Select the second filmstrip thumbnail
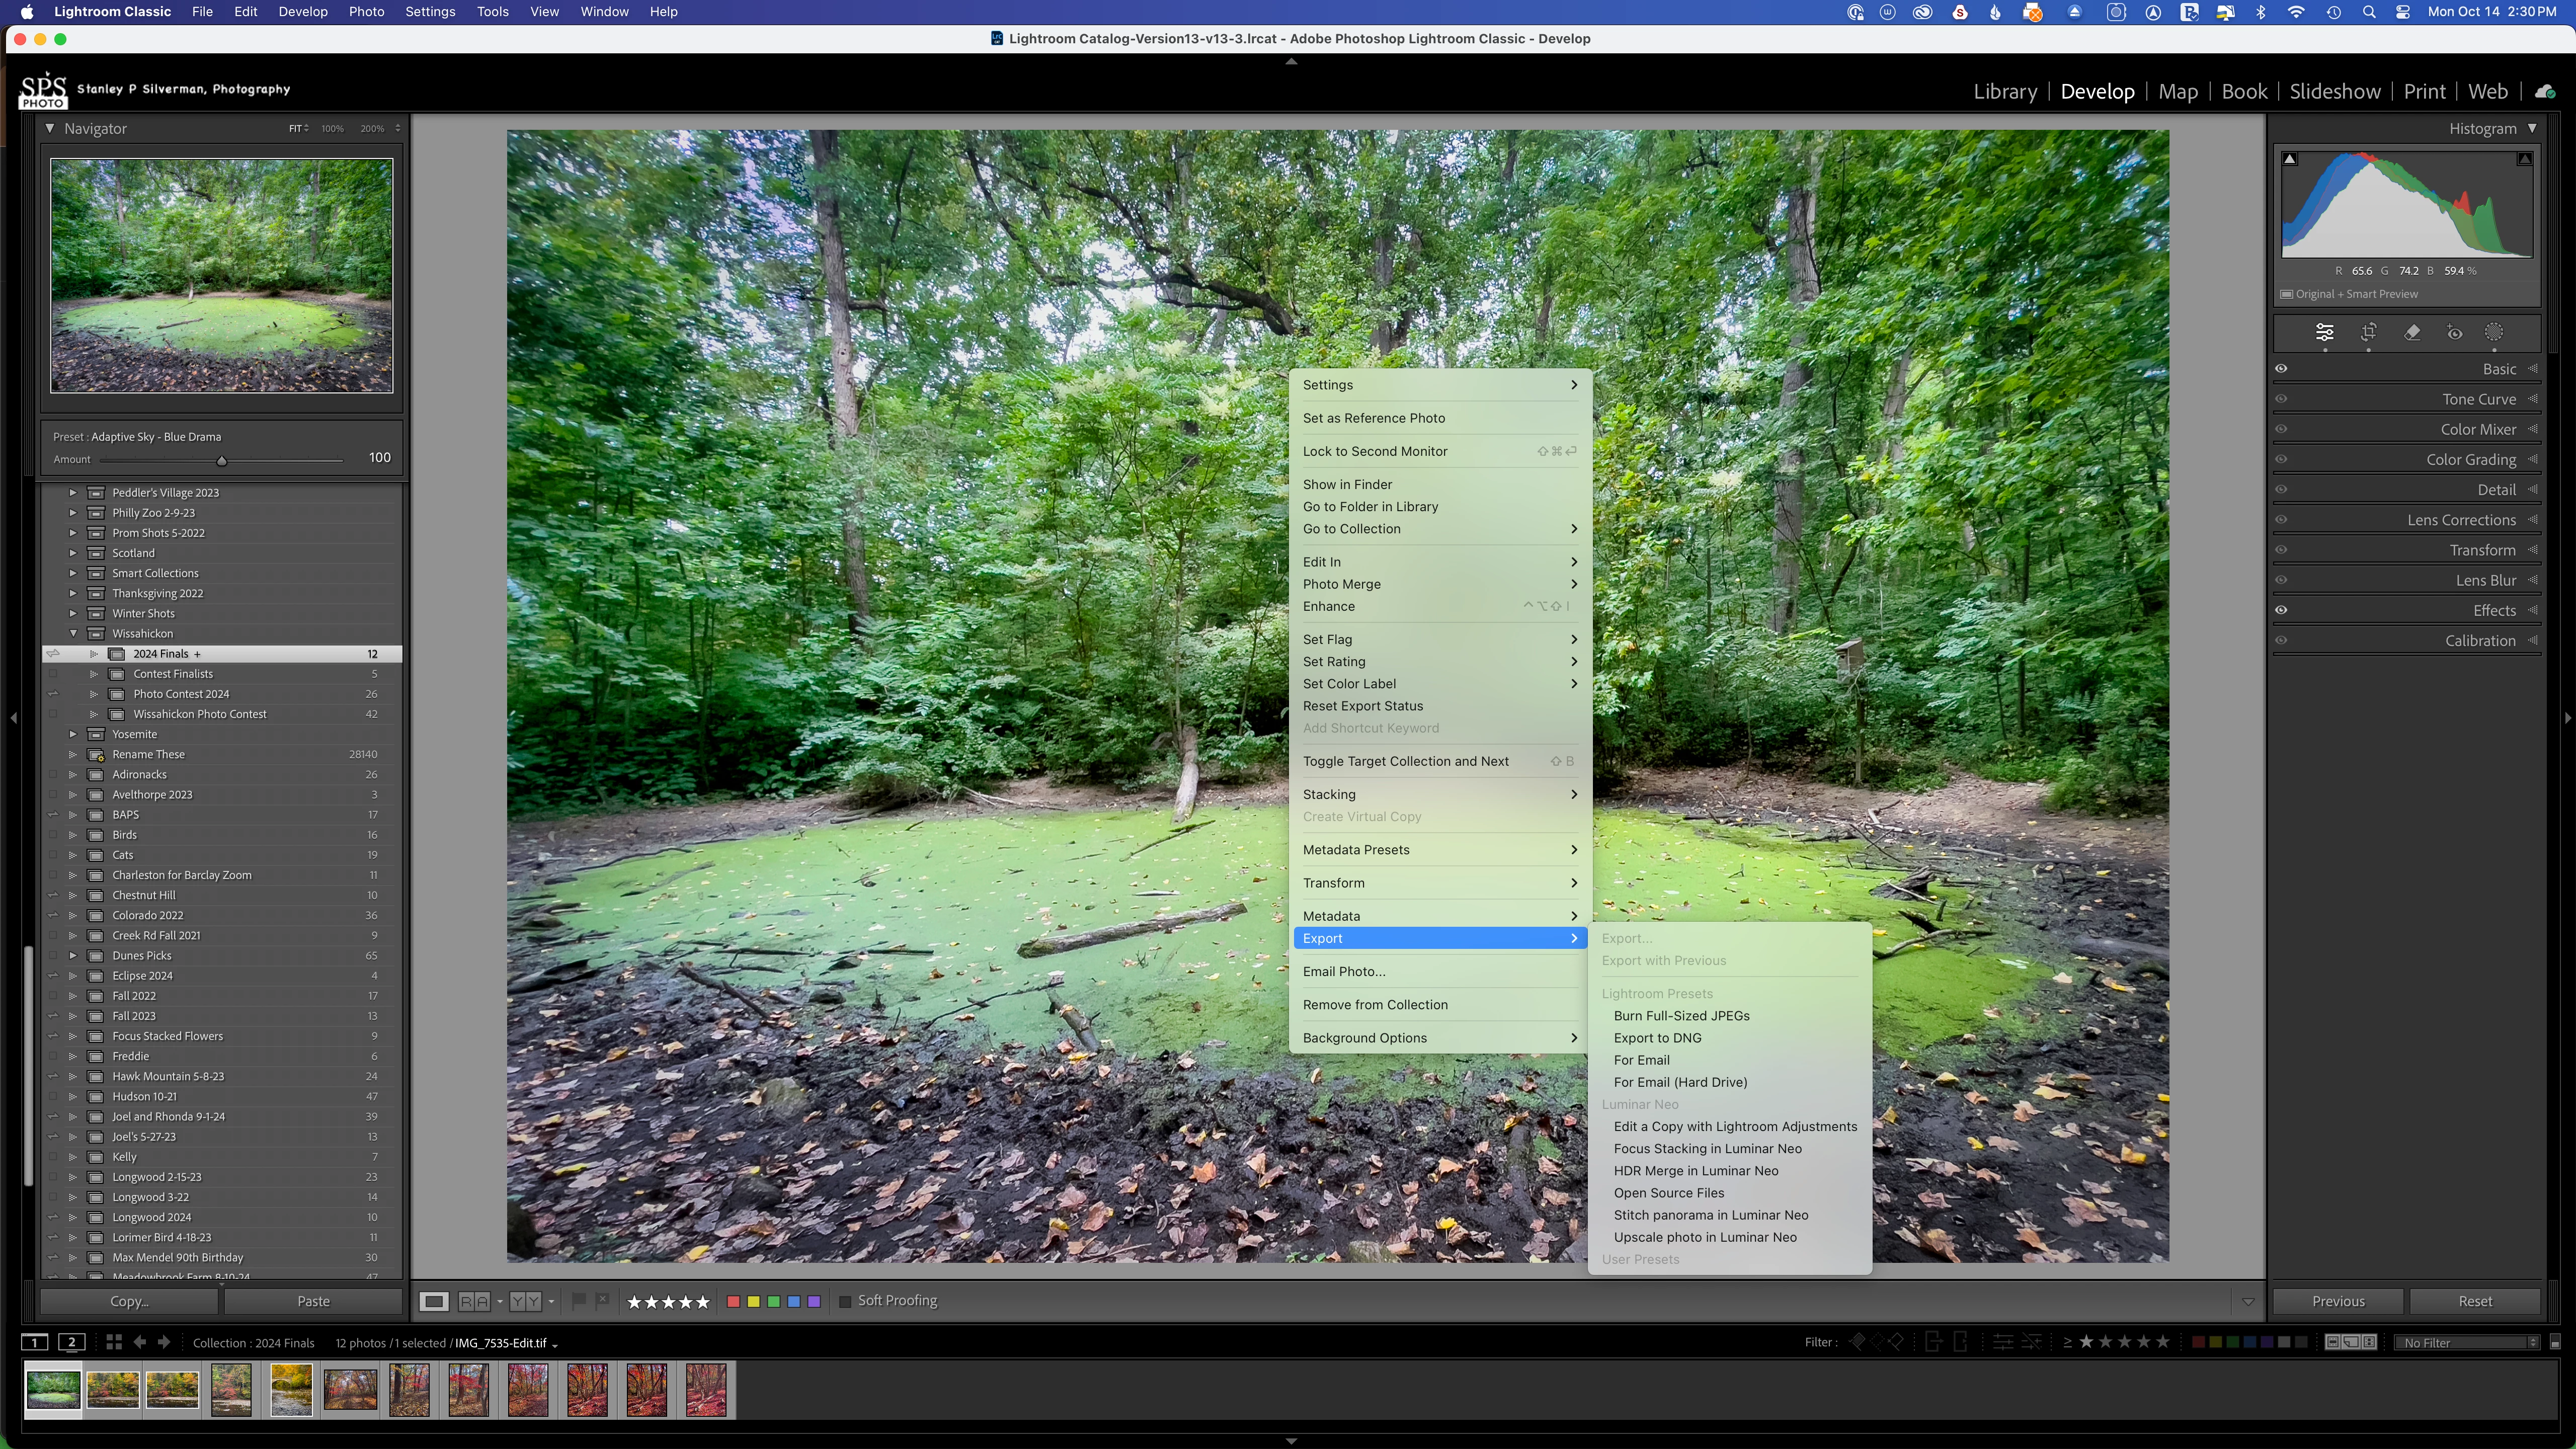Image resolution: width=2576 pixels, height=1449 pixels. (112, 1390)
